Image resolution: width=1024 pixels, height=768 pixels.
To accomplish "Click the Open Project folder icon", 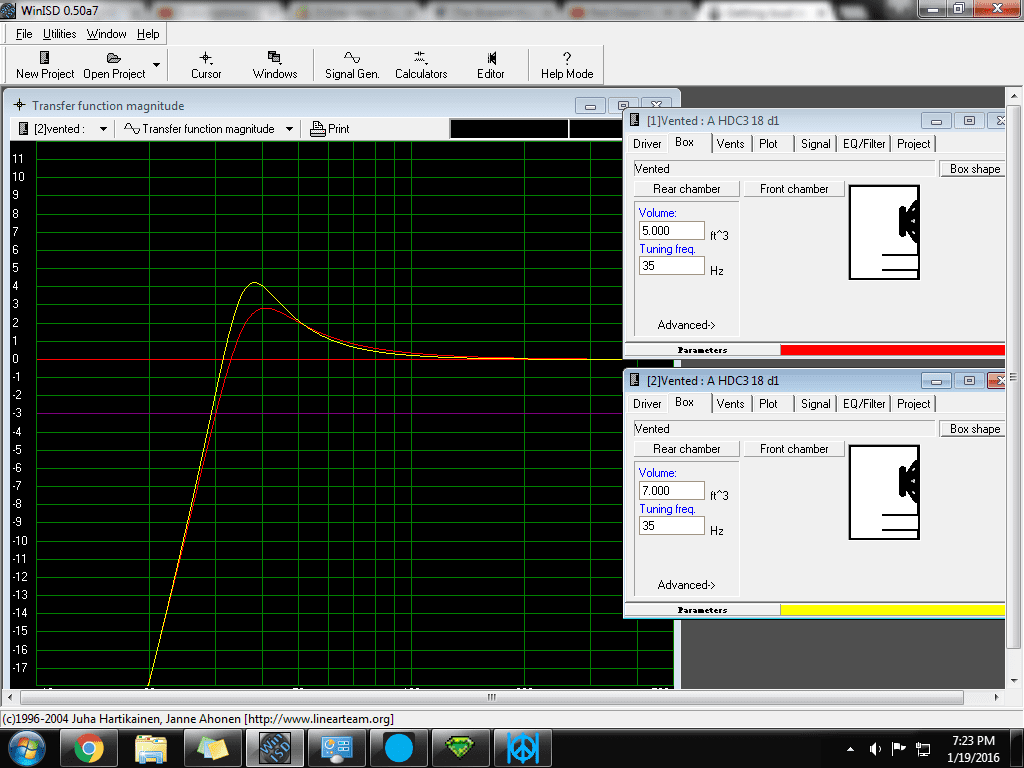I will point(114,58).
